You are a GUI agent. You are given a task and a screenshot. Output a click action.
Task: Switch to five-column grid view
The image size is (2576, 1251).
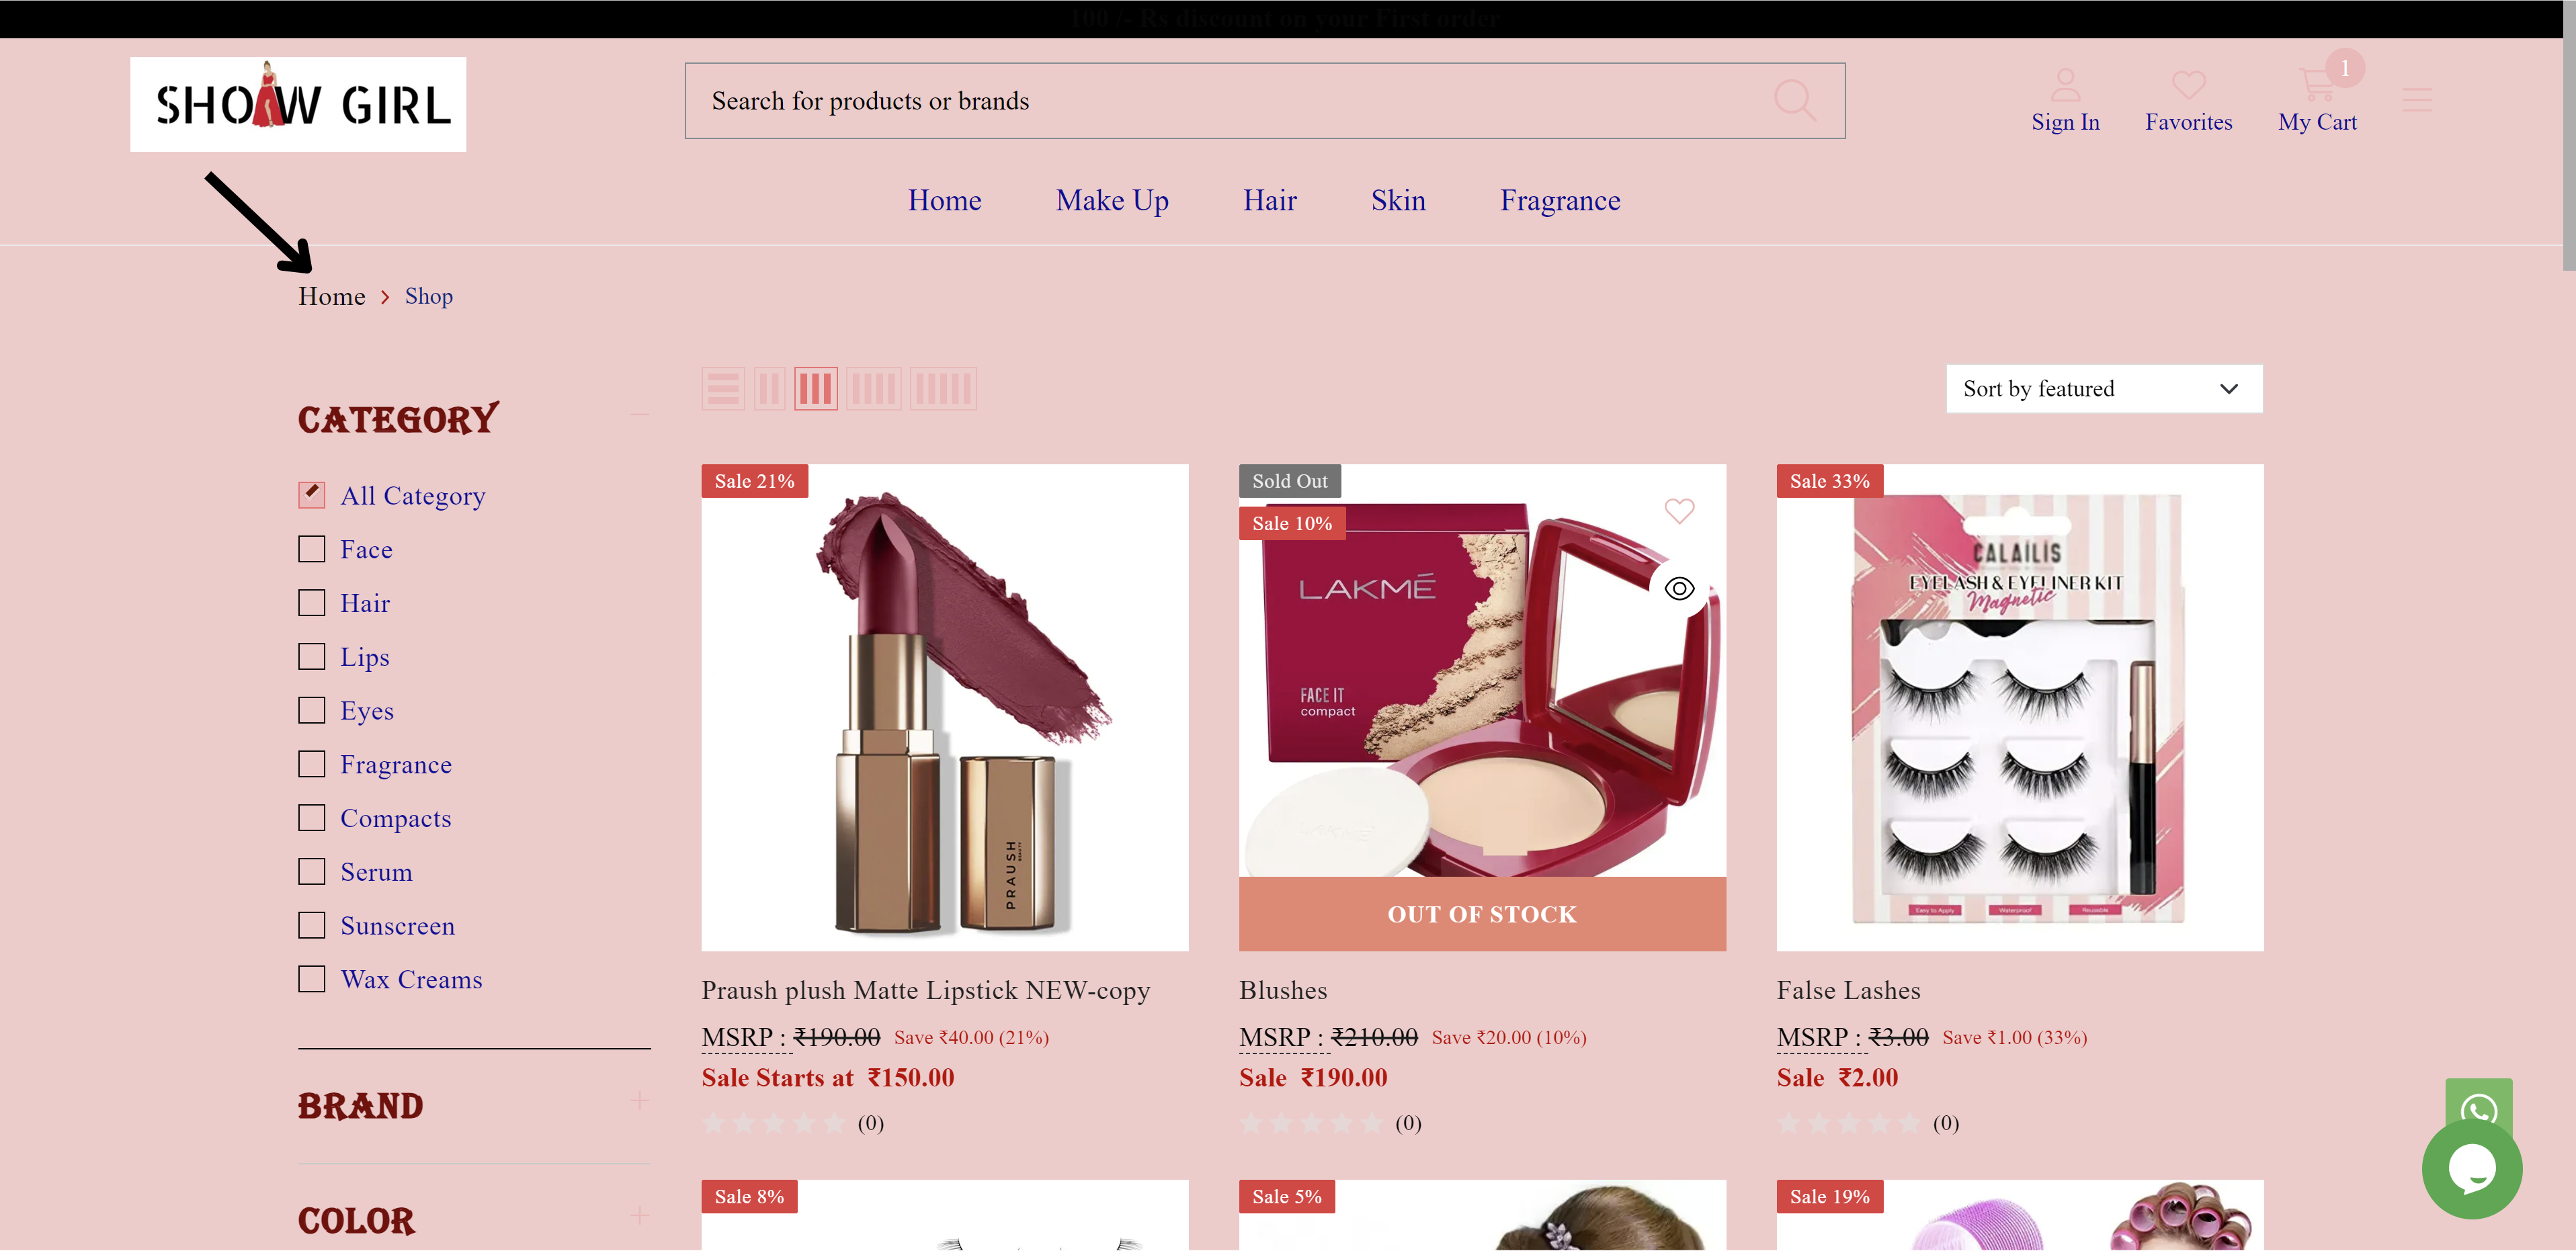[x=942, y=389]
